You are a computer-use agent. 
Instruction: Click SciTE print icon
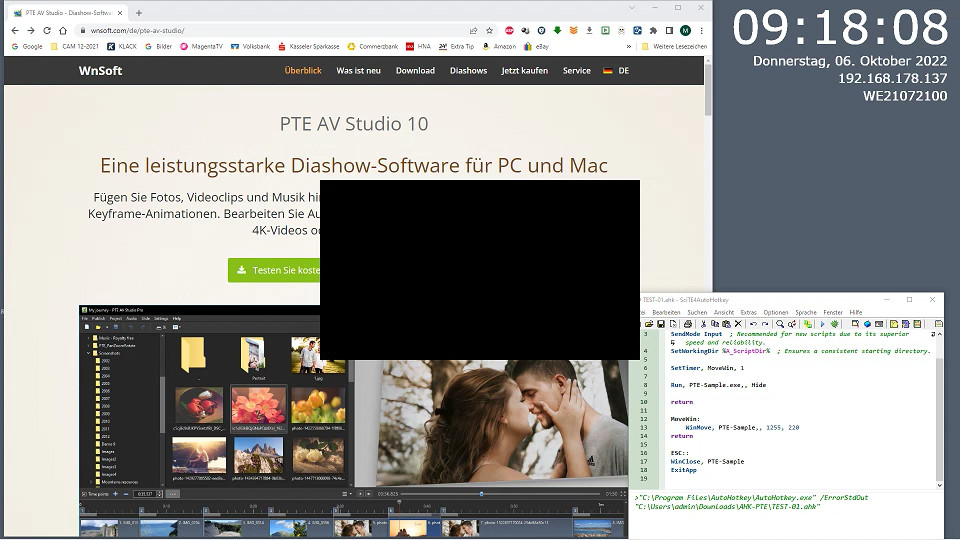pos(688,324)
